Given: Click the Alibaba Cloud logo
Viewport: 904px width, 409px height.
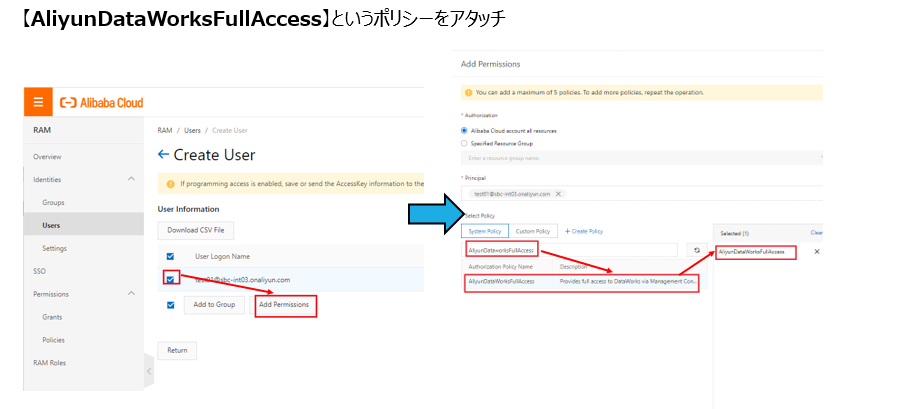Looking at the screenshot, I should 101,103.
